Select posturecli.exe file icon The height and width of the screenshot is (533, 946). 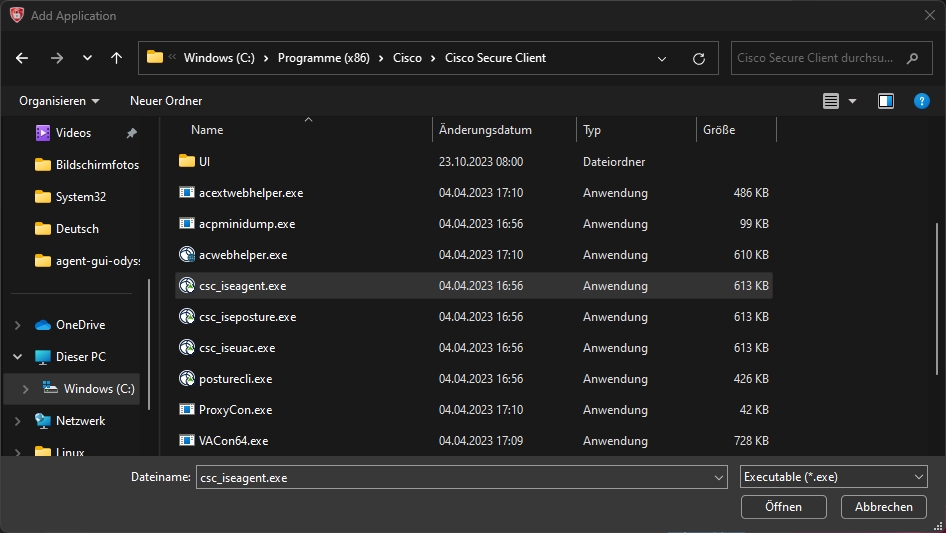(x=187, y=378)
